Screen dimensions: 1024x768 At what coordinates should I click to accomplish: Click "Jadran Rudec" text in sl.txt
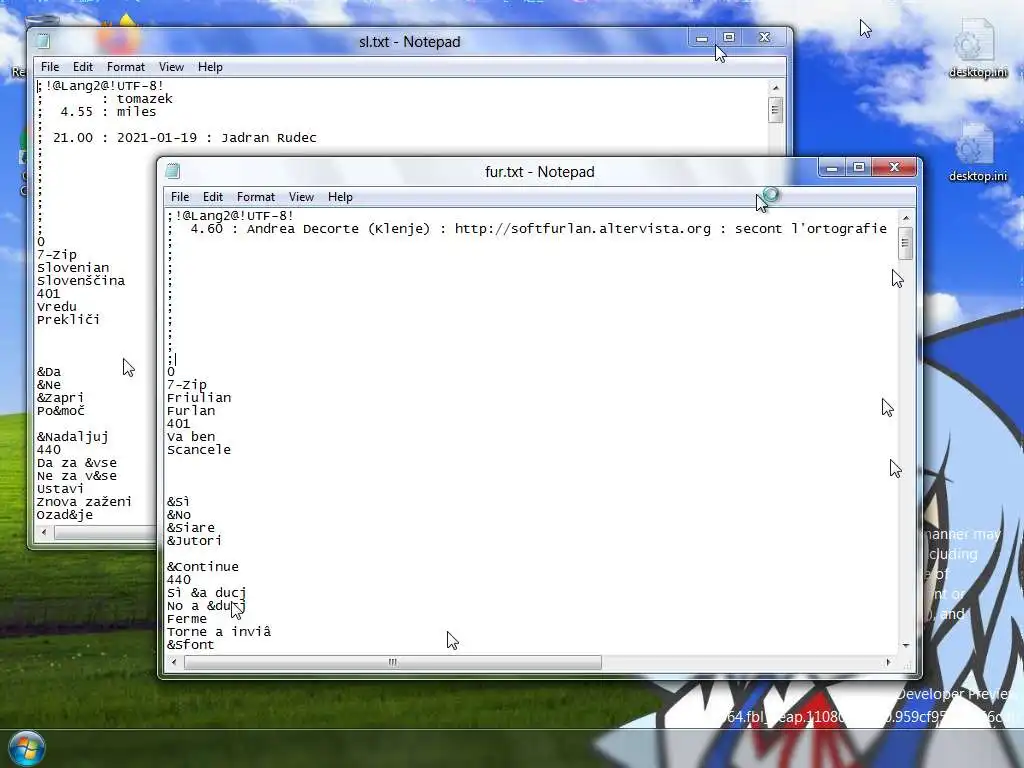269,138
